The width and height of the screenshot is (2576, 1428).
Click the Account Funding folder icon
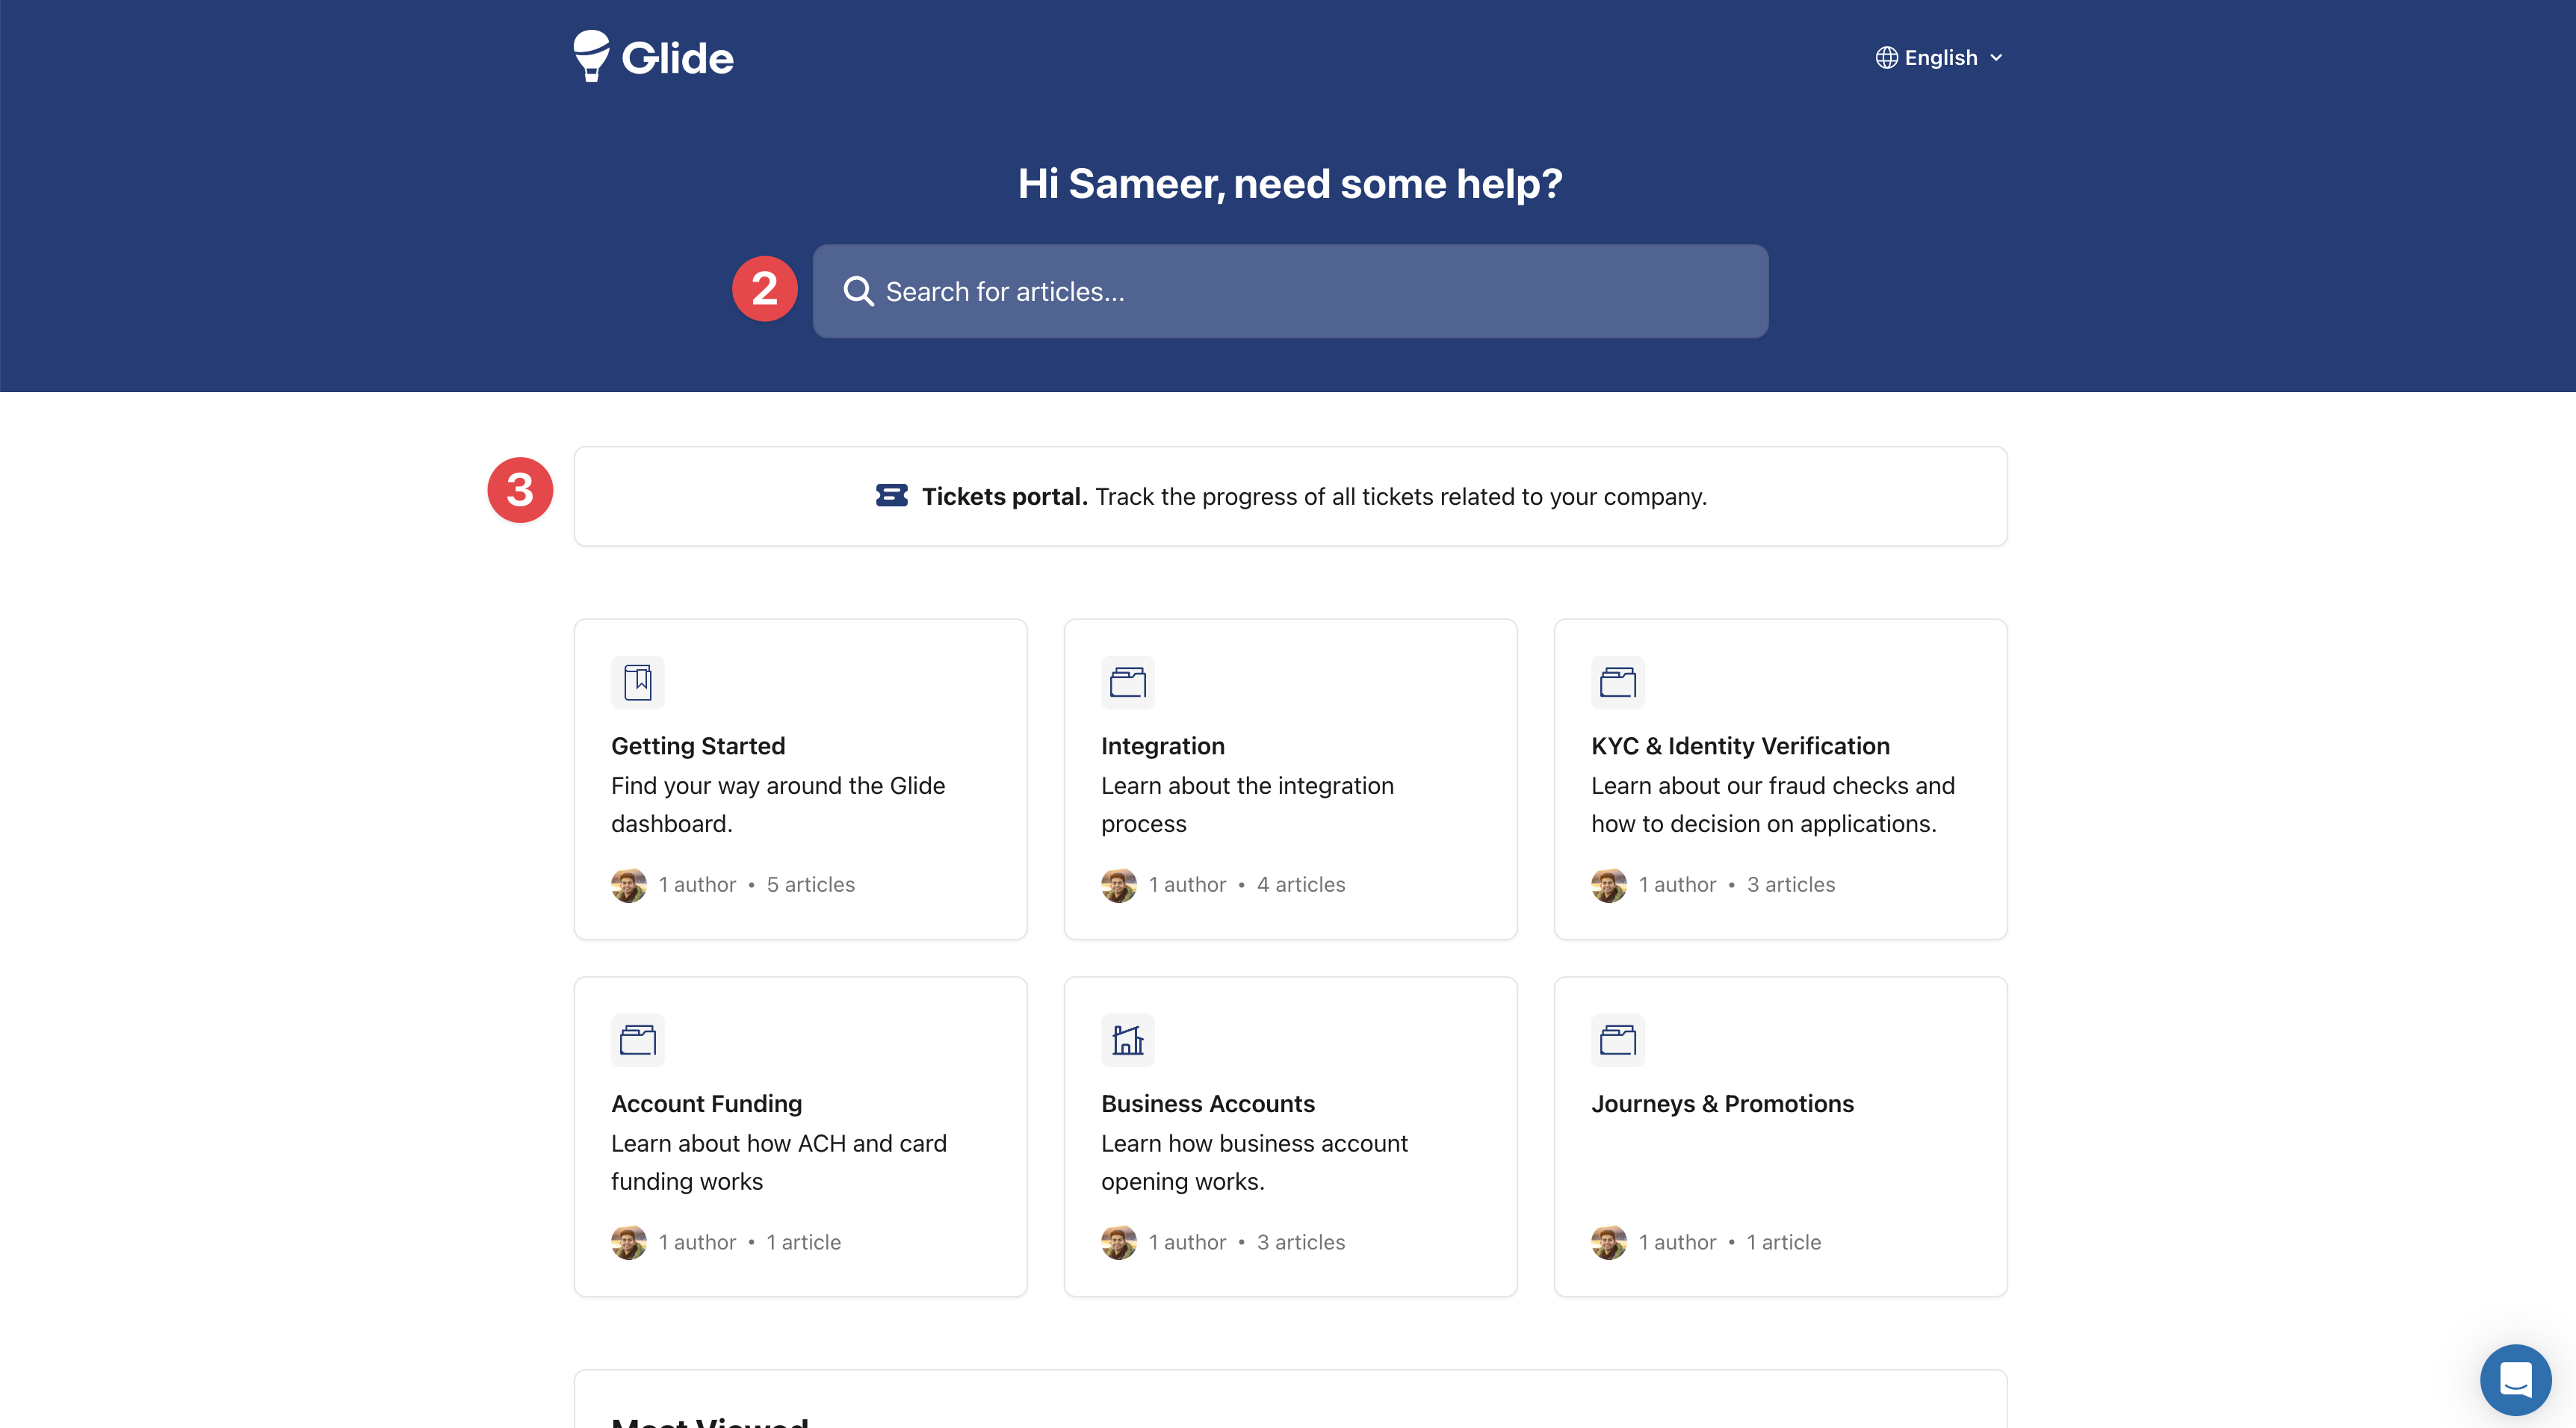(x=637, y=1040)
